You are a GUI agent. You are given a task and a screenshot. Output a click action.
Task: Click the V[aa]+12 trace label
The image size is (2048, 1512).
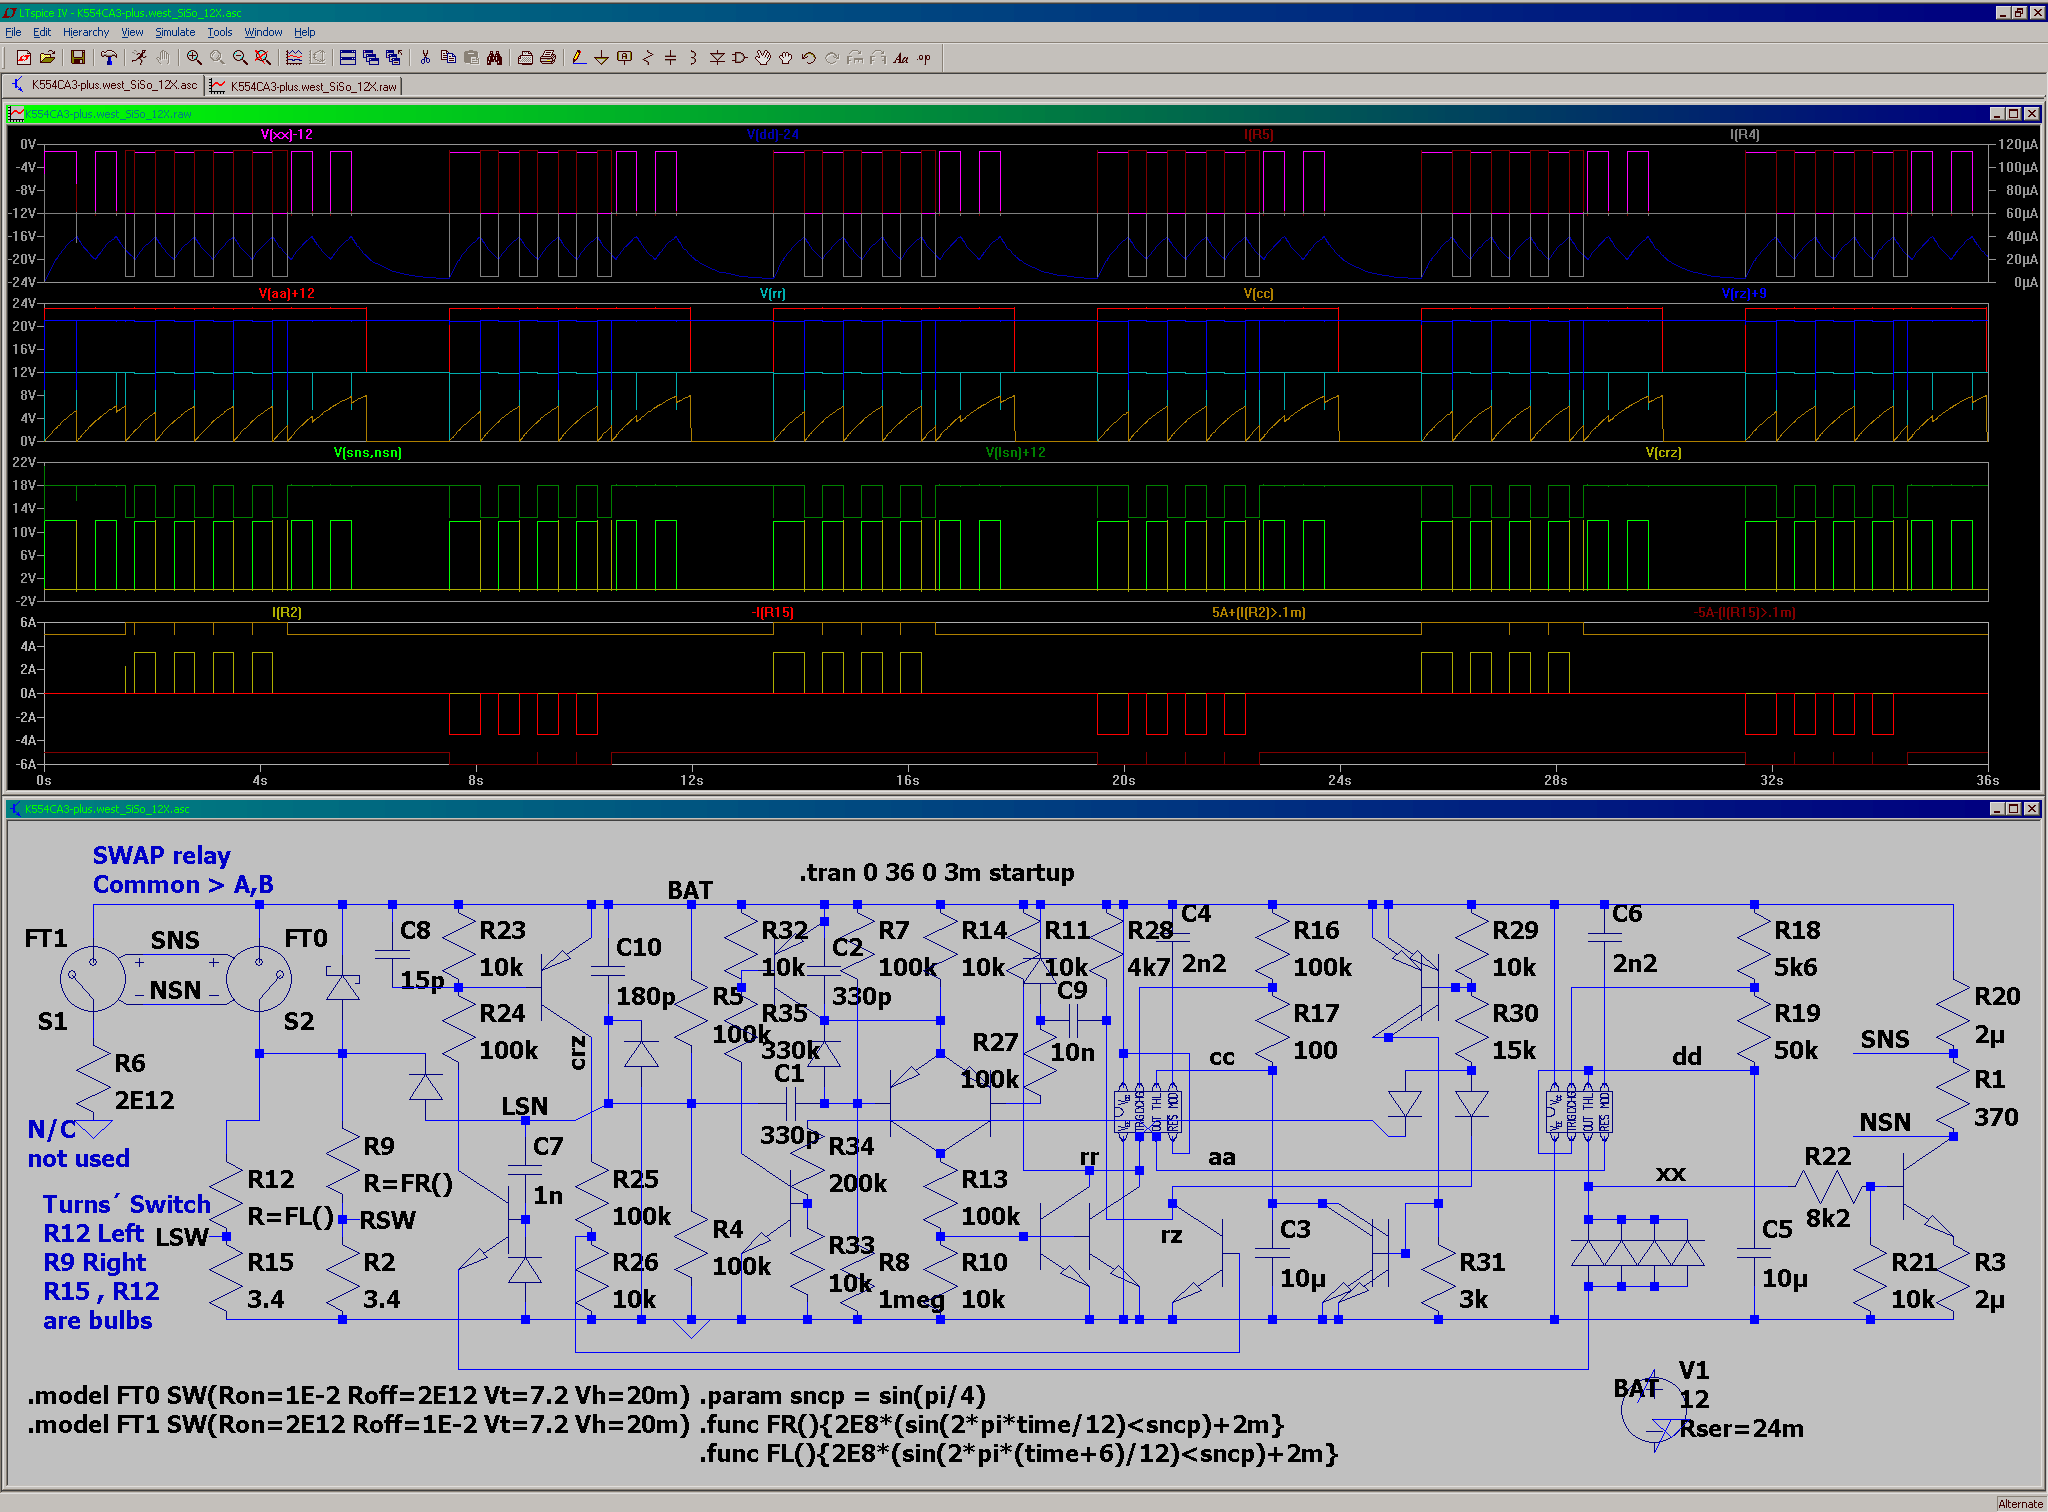click(287, 294)
